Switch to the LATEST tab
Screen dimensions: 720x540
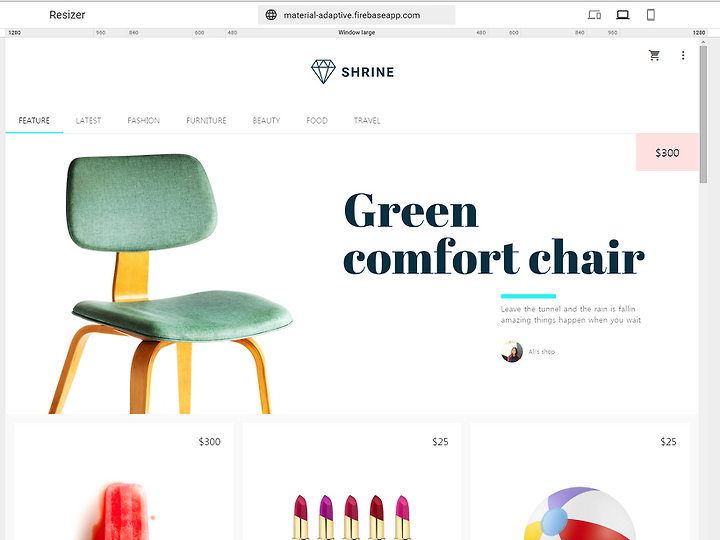(88, 121)
